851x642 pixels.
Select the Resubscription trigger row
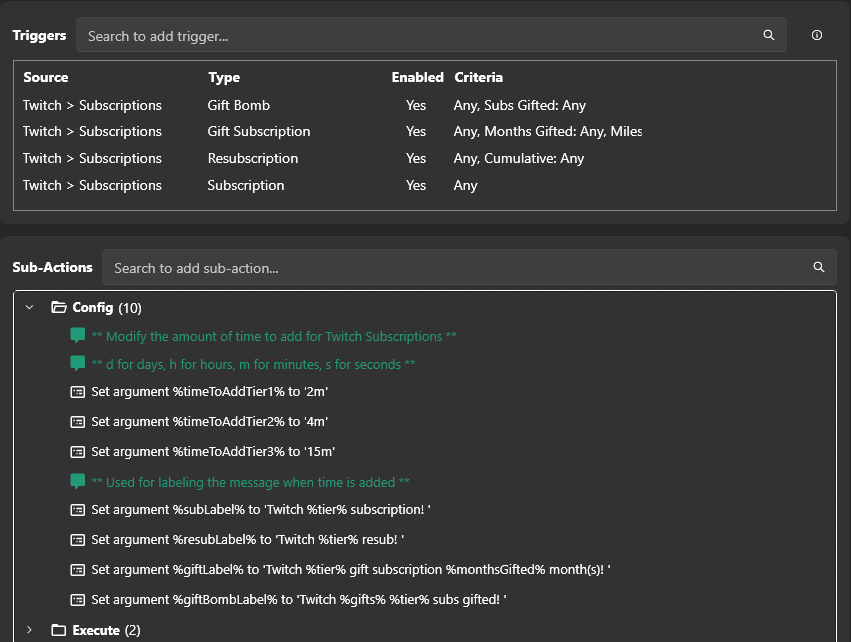252,158
